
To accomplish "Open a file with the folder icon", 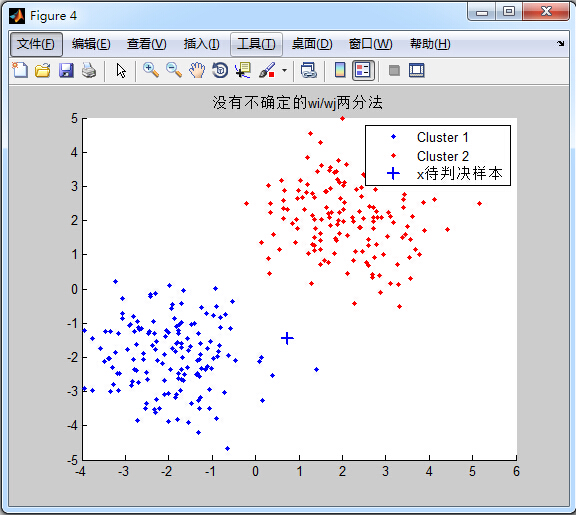I will (x=43, y=70).
